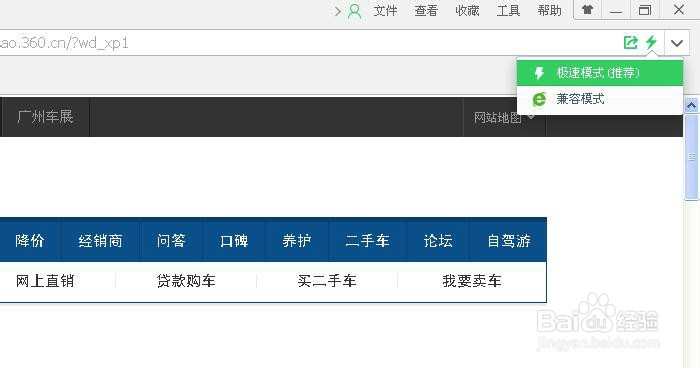This screenshot has width=700, height=368.
Task: Open the 贷款购车 link
Action: click(x=186, y=281)
